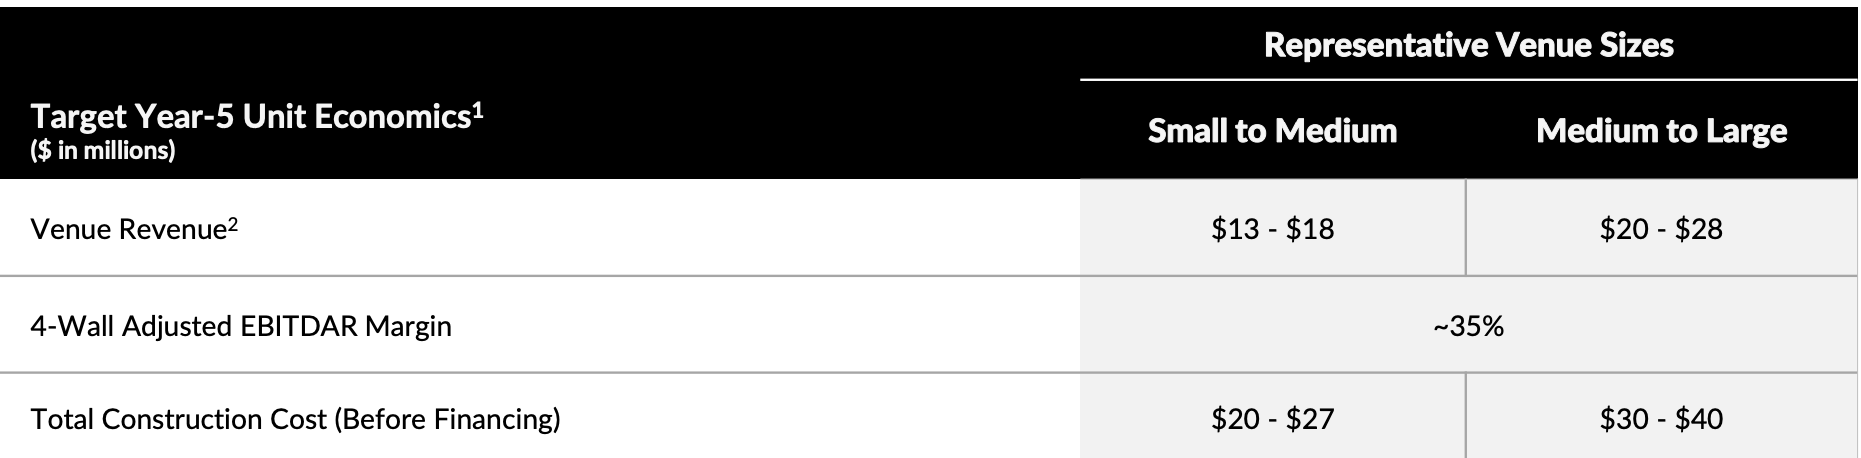Click the $13 - $18 revenue cell
Screen dimensions: 1861x458
[x=1272, y=229]
